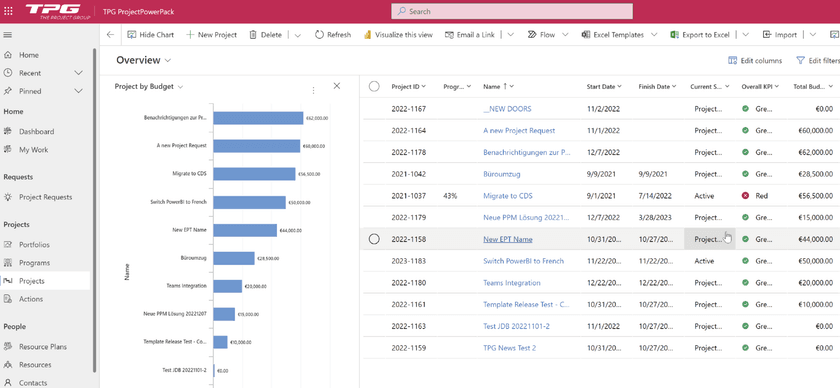Hide Chart using toolbar toggle
The image size is (840, 388).
pos(151,35)
